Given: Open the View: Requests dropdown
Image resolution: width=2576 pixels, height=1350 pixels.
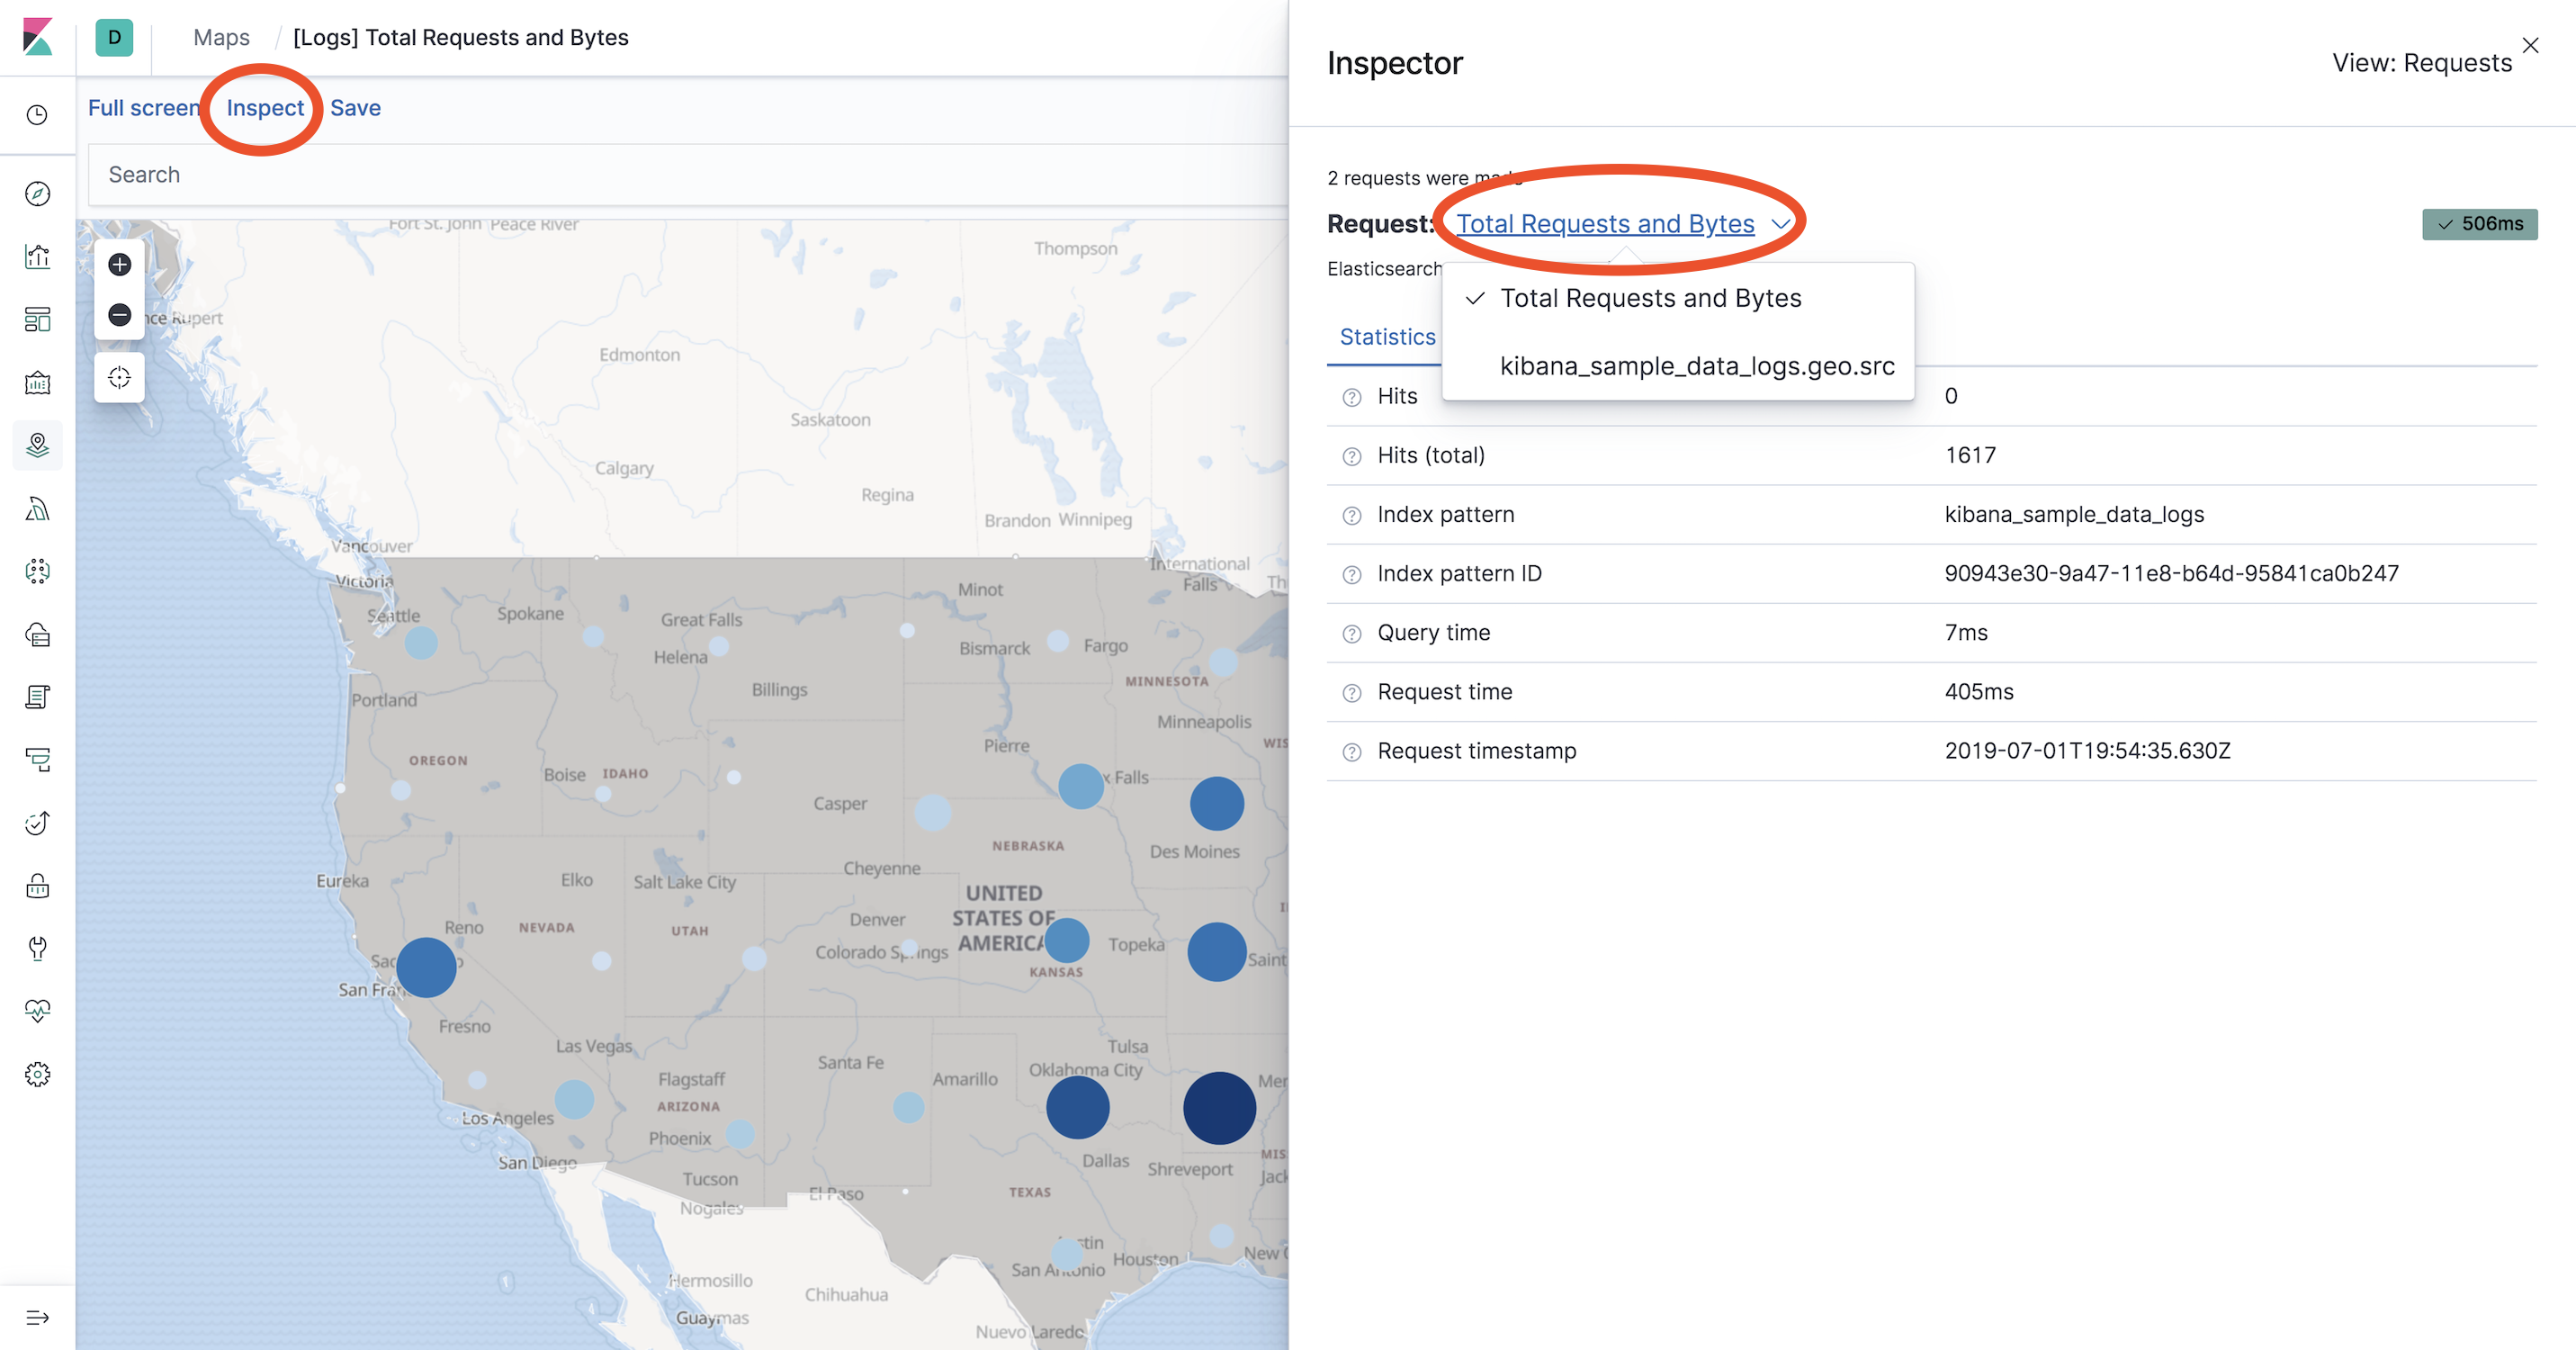Looking at the screenshot, I should [2421, 63].
